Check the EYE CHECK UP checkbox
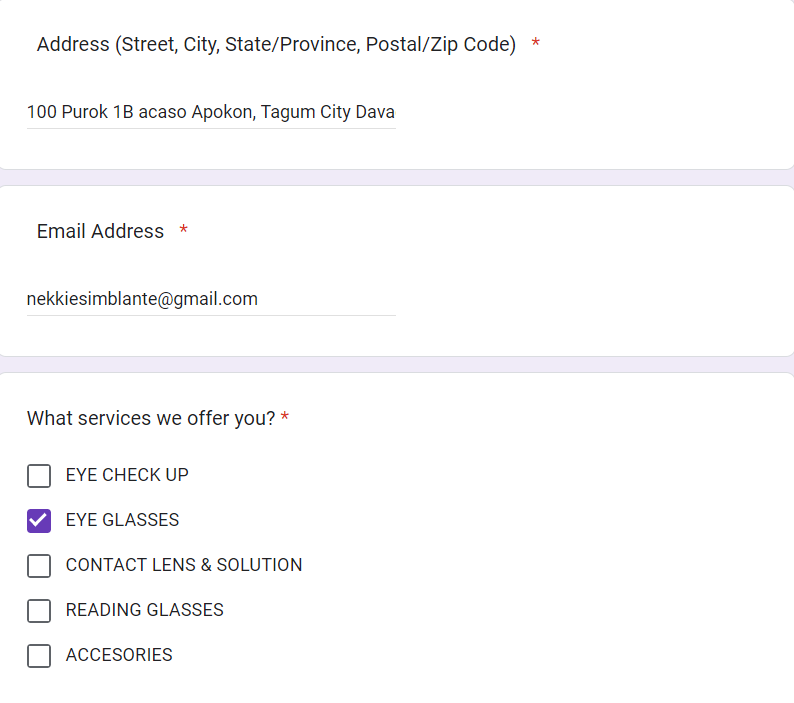Viewport: 794px width, 703px height. click(39, 476)
